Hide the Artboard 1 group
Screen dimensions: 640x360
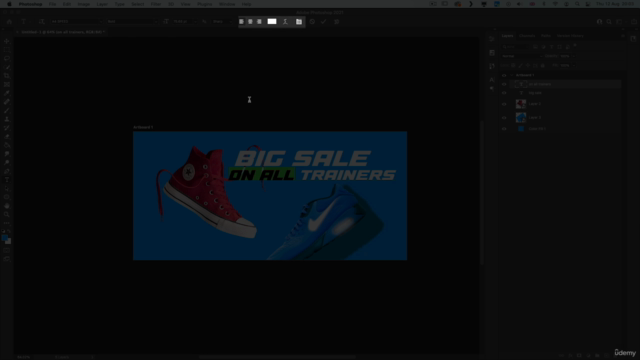click(x=504, y=76)
